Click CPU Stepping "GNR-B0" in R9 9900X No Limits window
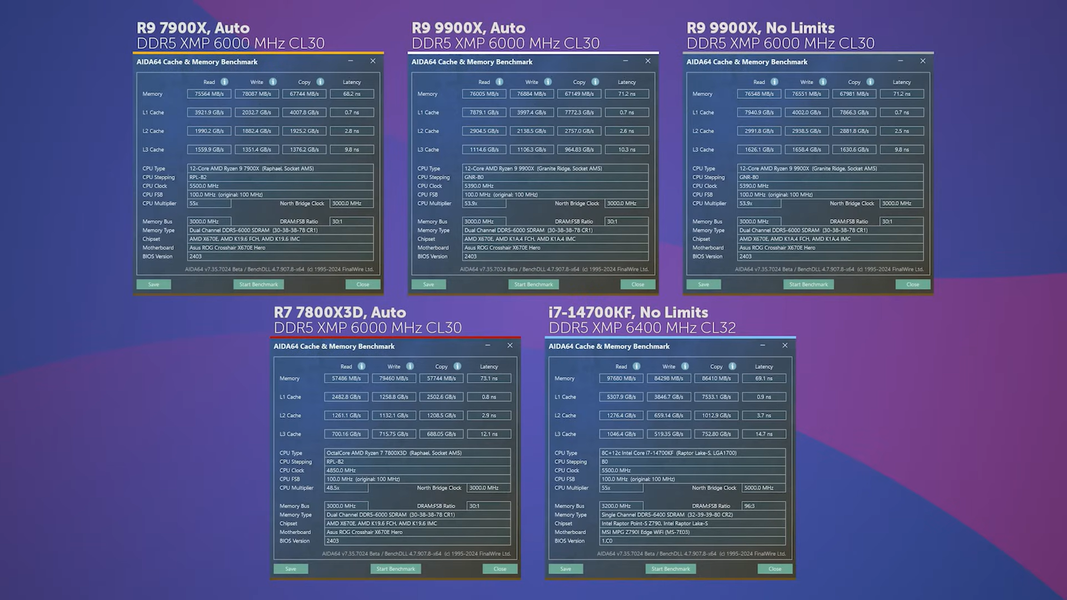The image size is (1067, 600). pyautogui.click(x=830, y=177)
